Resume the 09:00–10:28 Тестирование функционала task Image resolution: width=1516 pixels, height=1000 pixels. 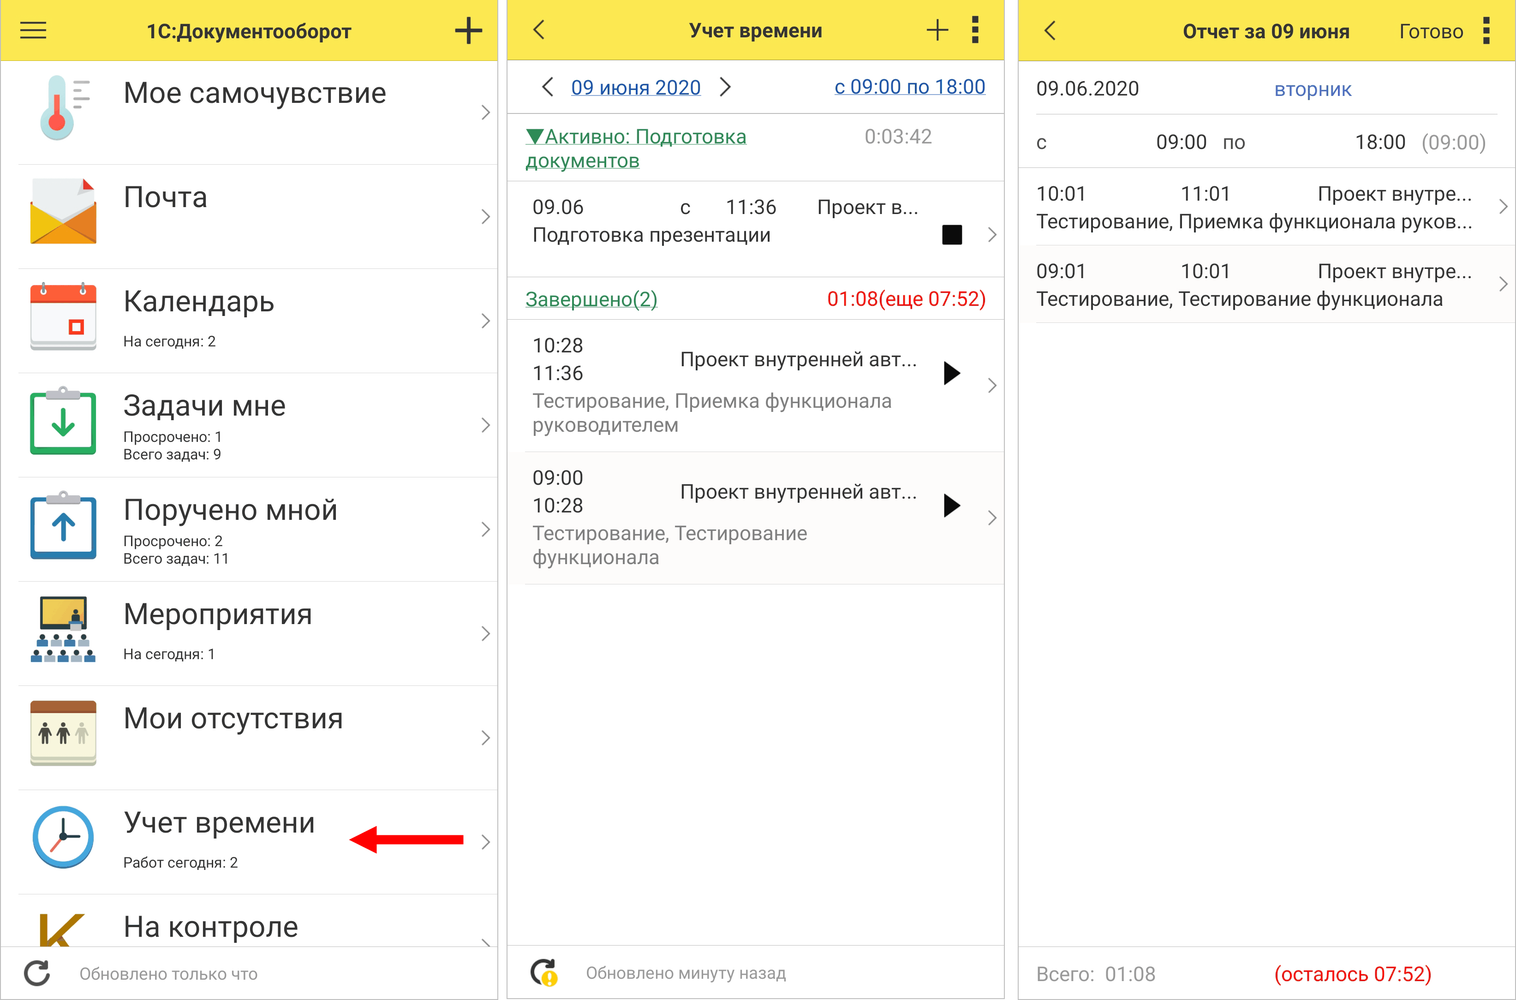pyautogui.click(x=952, y=505)
